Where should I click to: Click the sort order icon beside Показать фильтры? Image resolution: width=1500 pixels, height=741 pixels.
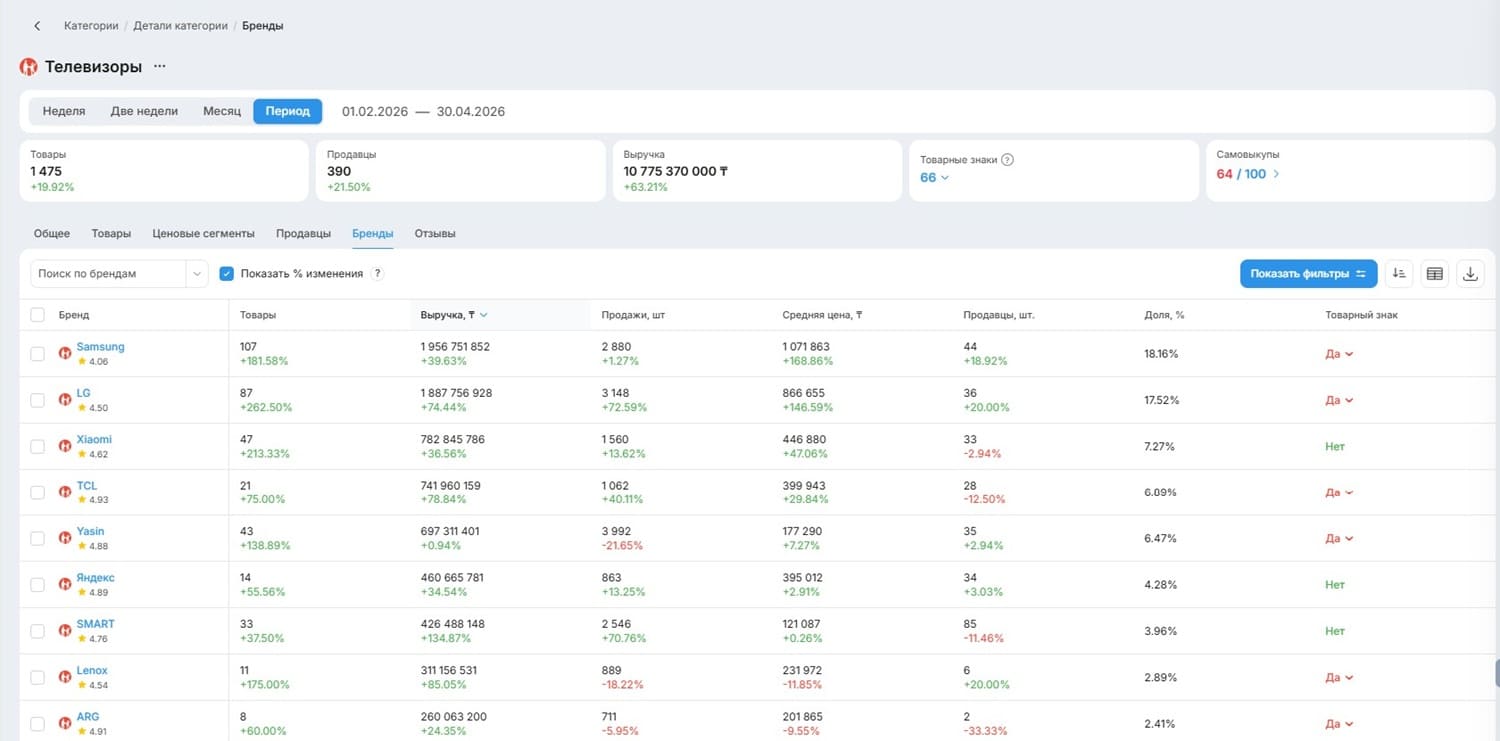(x=1399, y=274)
